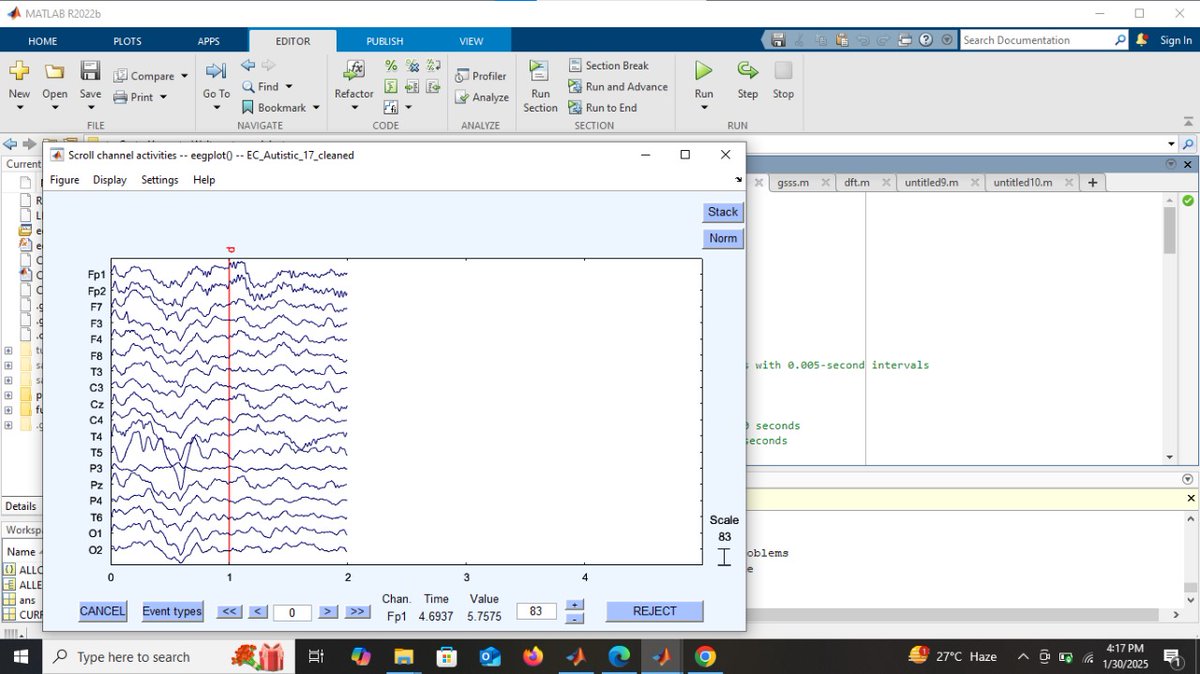Open the Help menu in eegplot window
Screen dimensions: 1200x674
pos(204,180)
